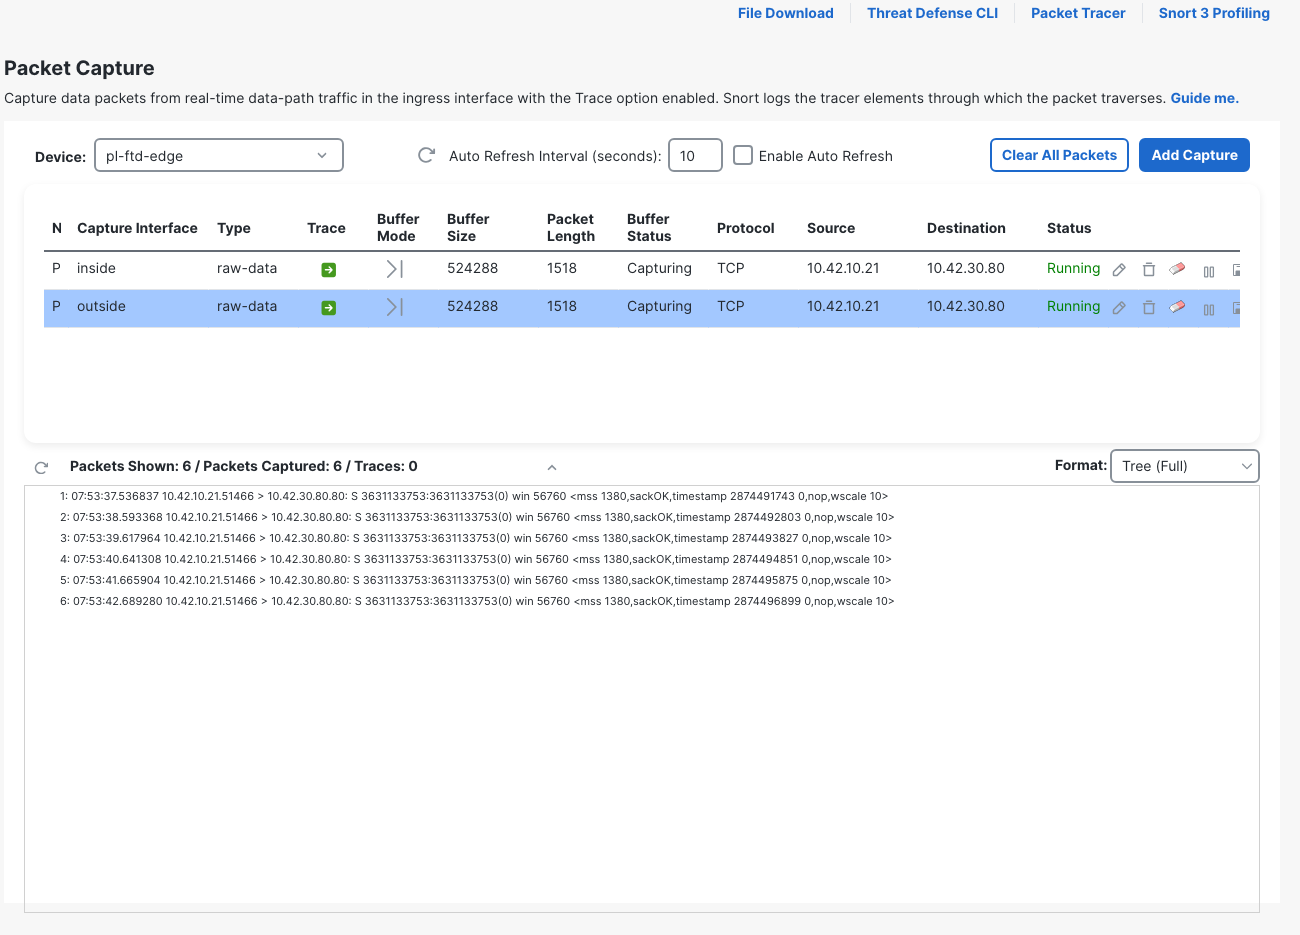
Task: Select packet 1 at 07:53:37.536837
Action: (x=474, y=496)
